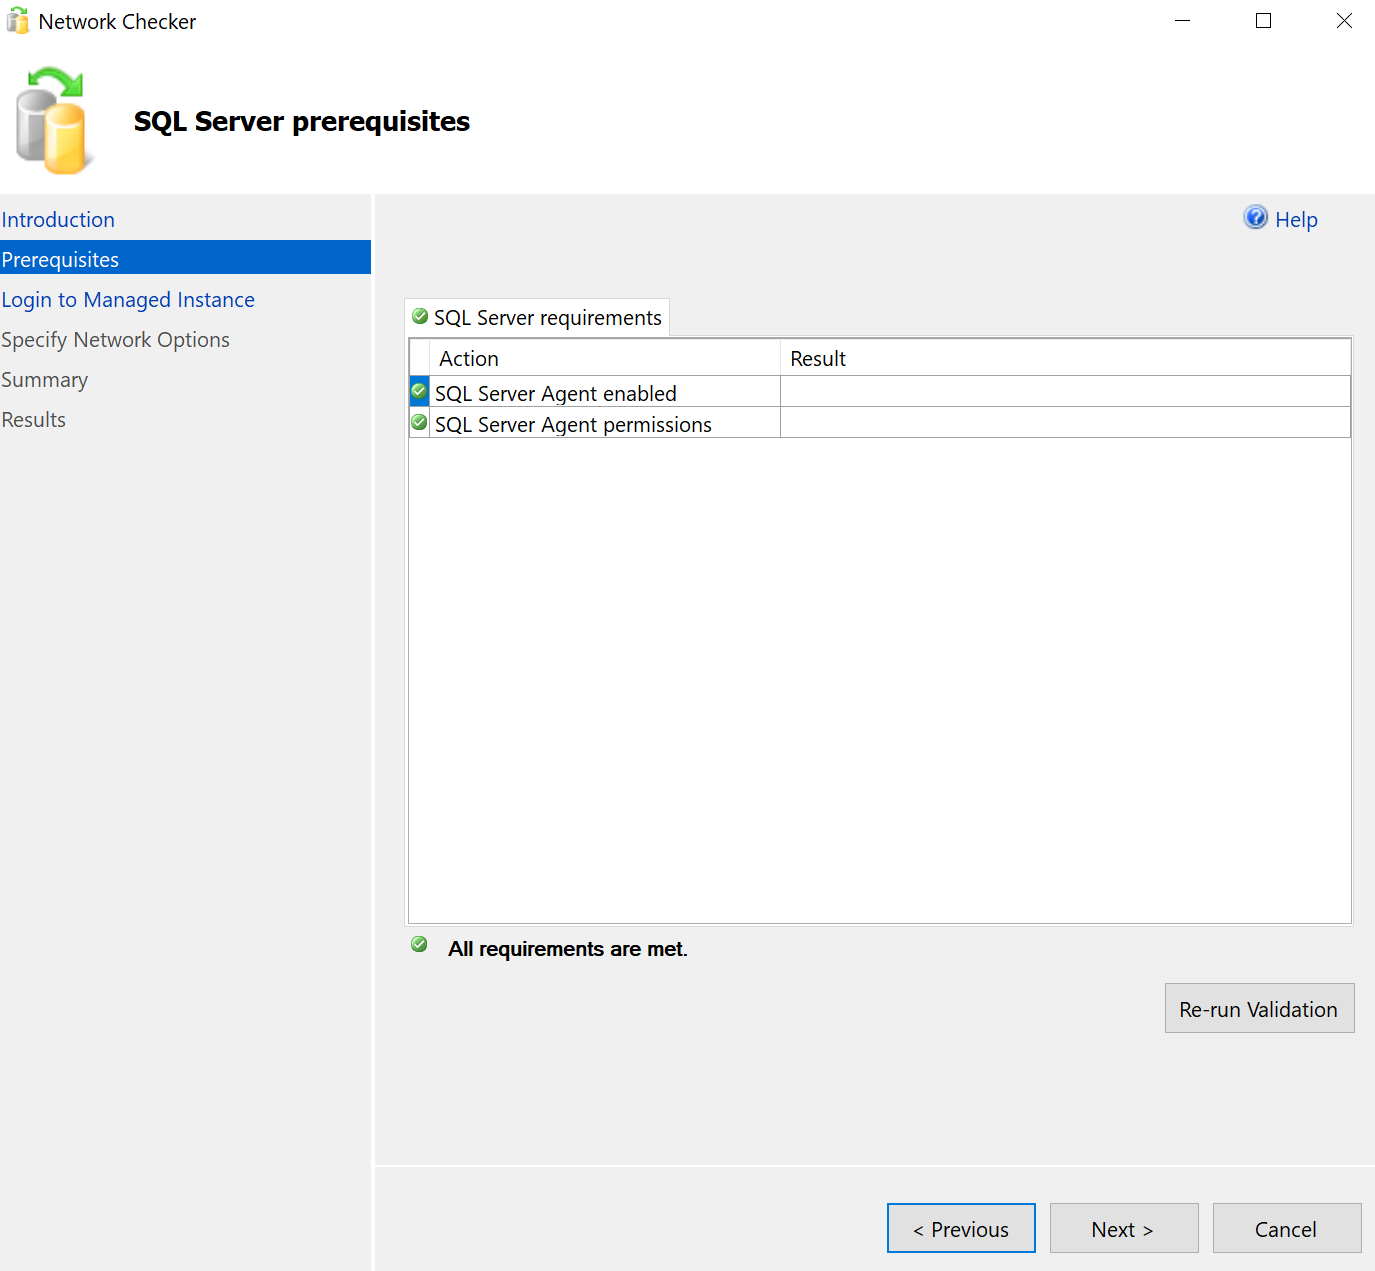Select the Prerequisites step in sidebar
This screenshot has width=1375, height=1271.
point(185,257)
